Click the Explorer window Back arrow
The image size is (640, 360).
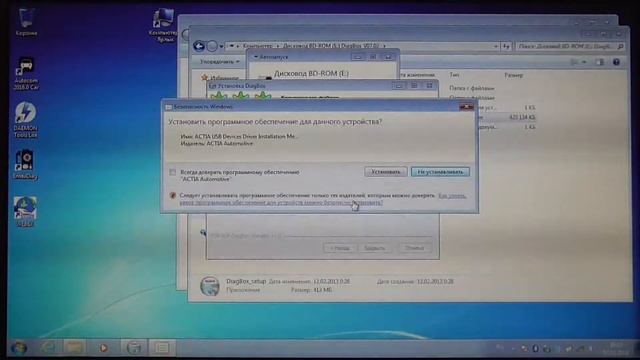[x=199, y=46]
